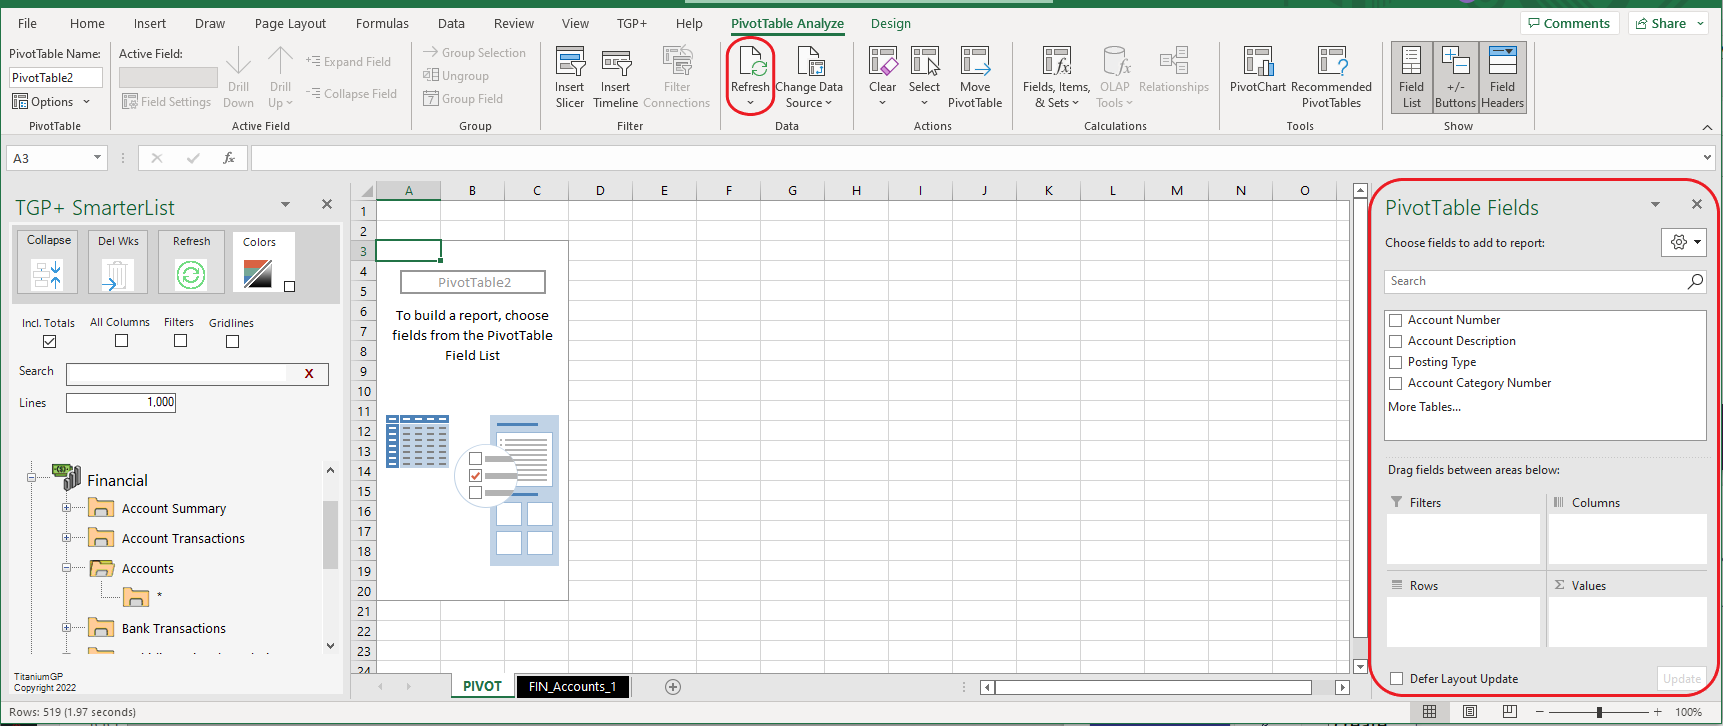1723x726 pixels.
Task: Click More Tables... link
Action: click(x=1424, y=407)
